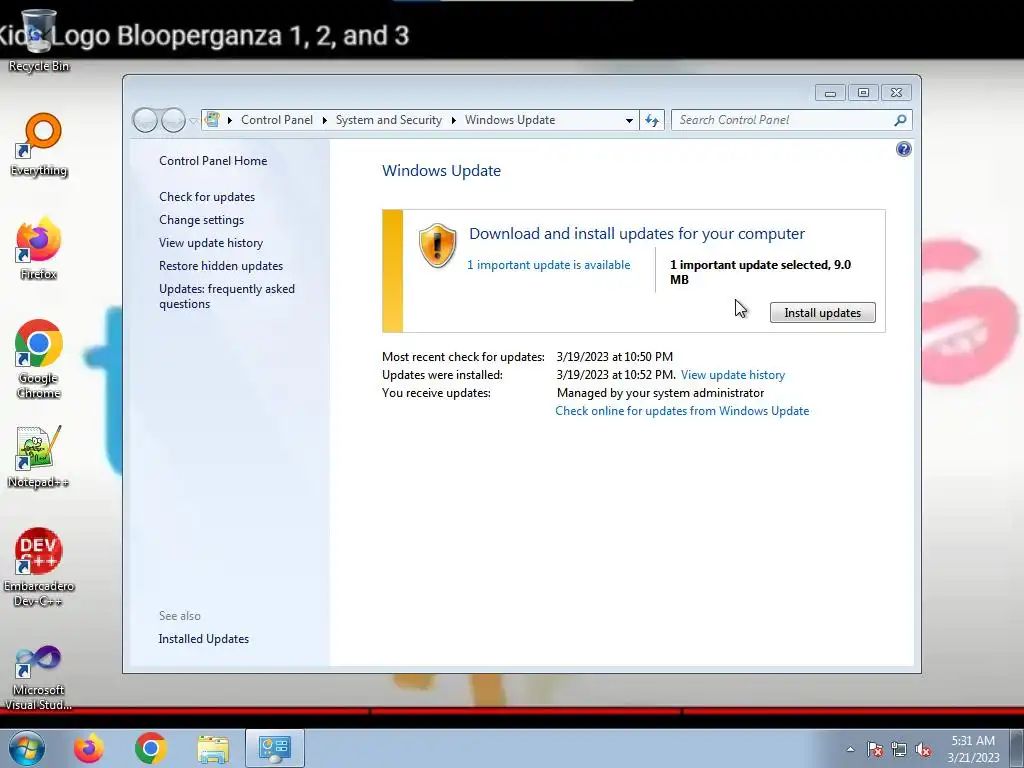Image resolution: width=1024 pixels, height=768 pixels.
Task: Click the address bar Control Panel icon
Action: [212, 120]
